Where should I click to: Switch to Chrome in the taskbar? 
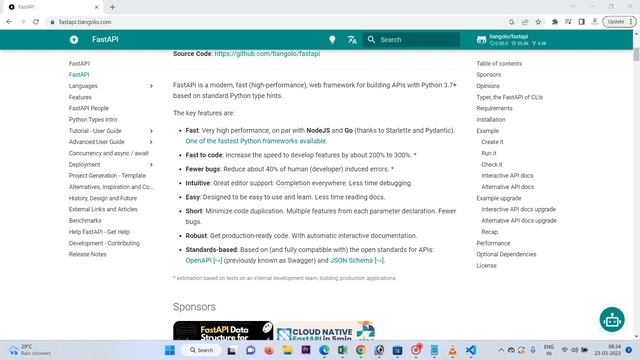click(x=360, y=350)
